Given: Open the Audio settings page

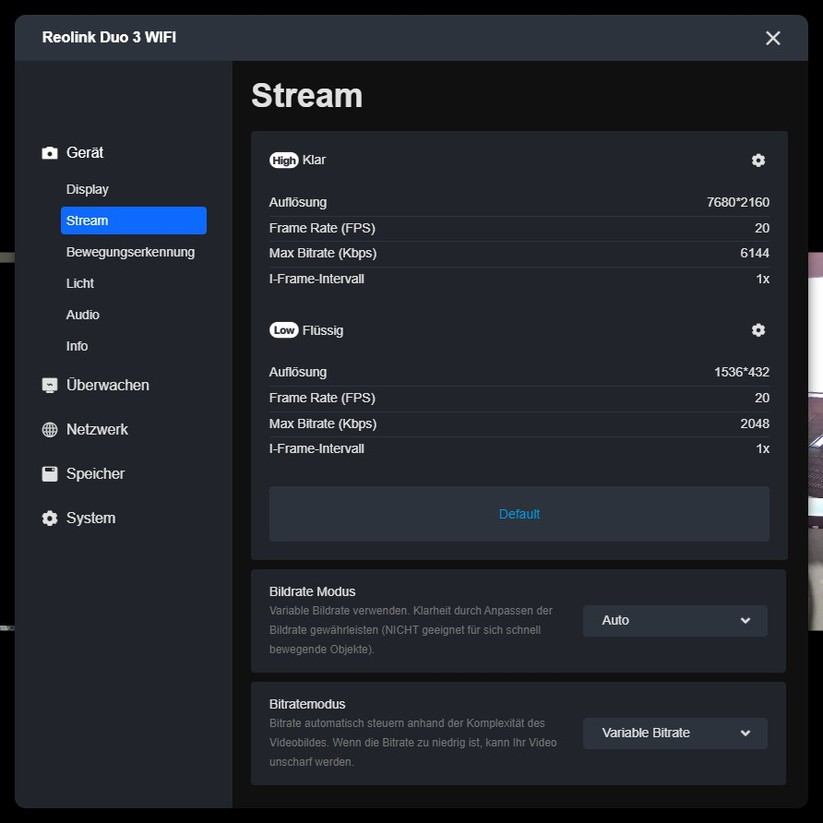Looking at the screenshot, I should [82, 314].
